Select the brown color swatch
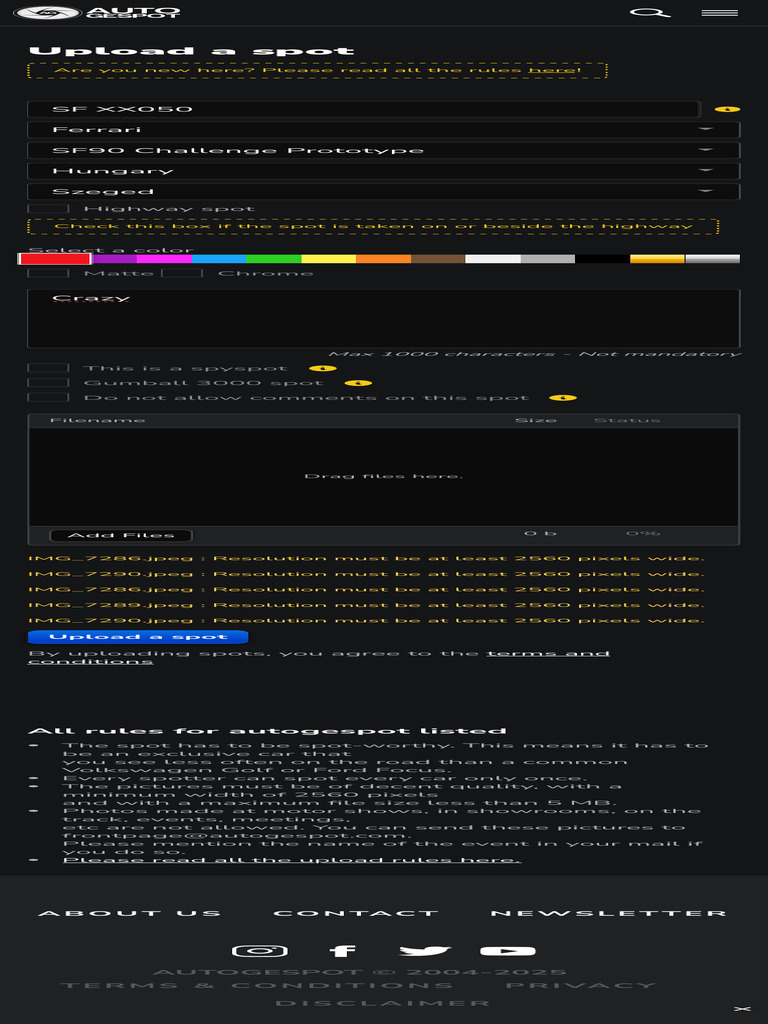 [x=438, y=259]
